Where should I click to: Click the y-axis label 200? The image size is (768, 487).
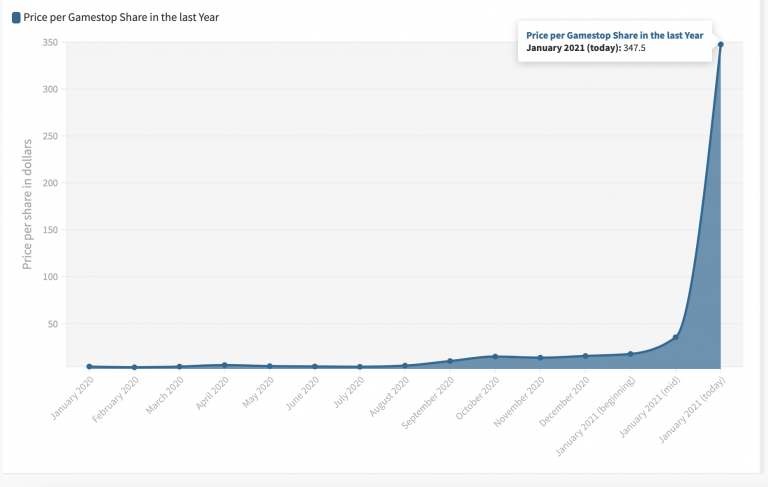click(x=50, y=183)
